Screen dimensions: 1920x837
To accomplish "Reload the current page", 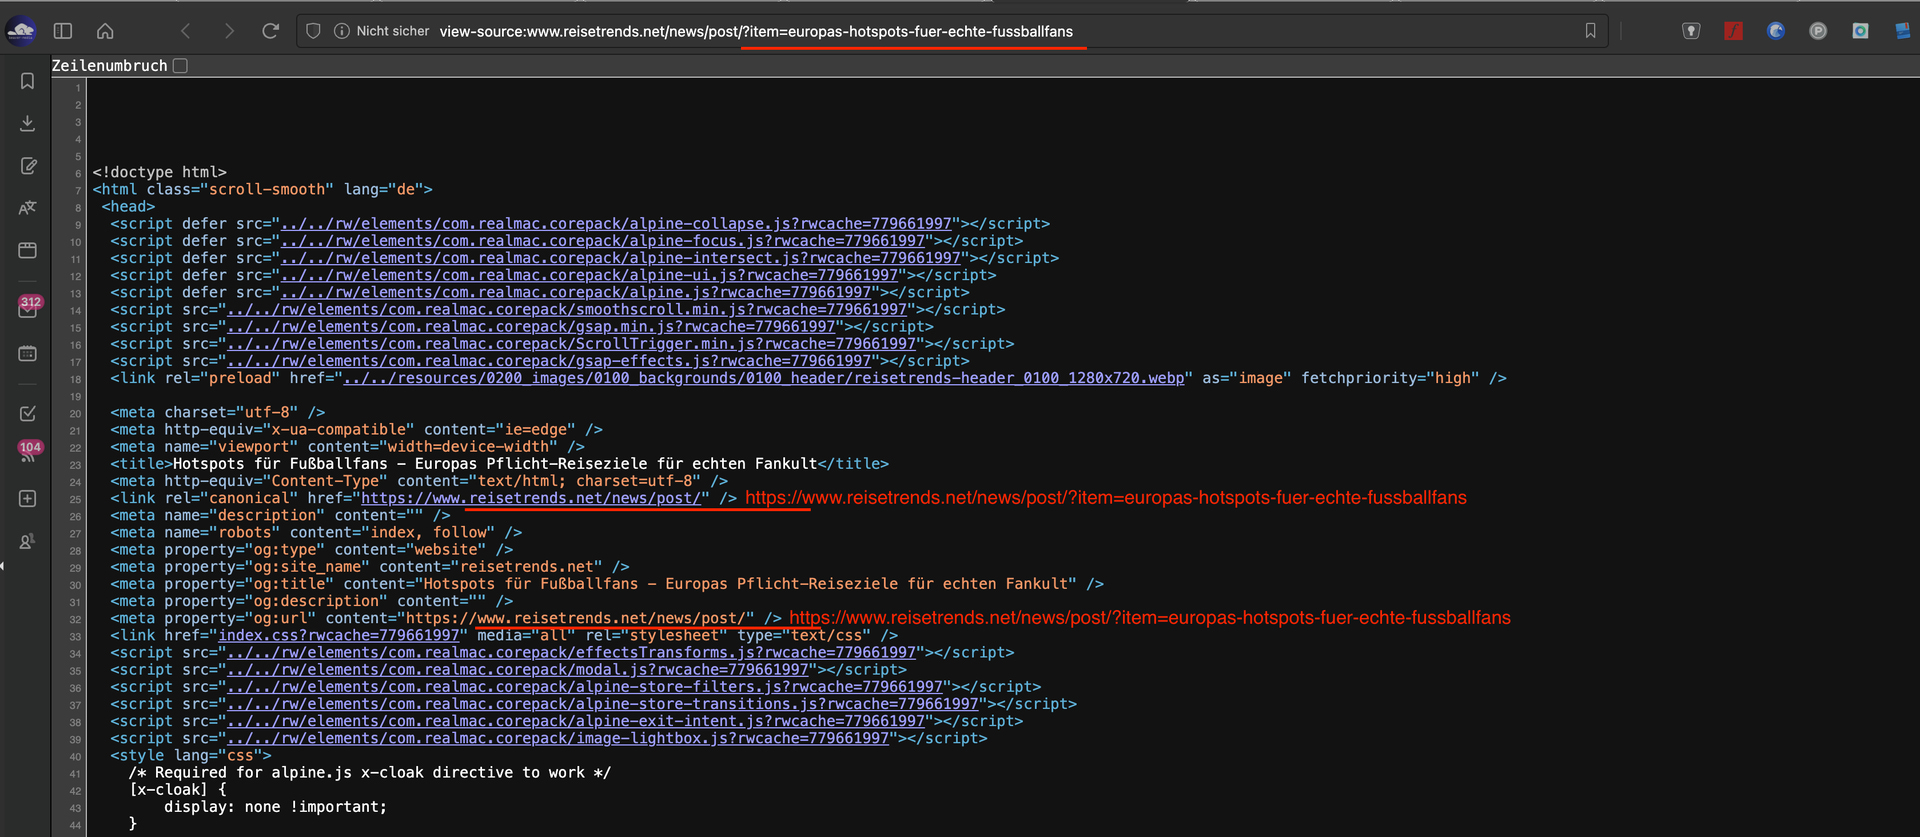I will point(271,31).
